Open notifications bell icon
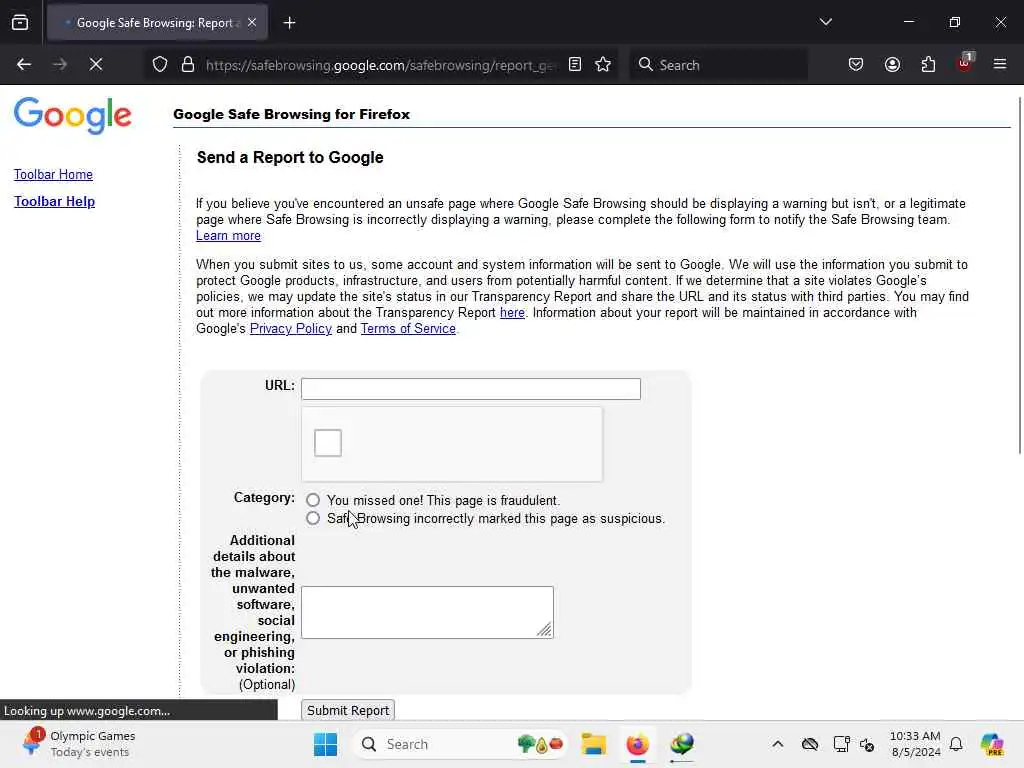Screen dimensions: 1024x768 (956, 744)
